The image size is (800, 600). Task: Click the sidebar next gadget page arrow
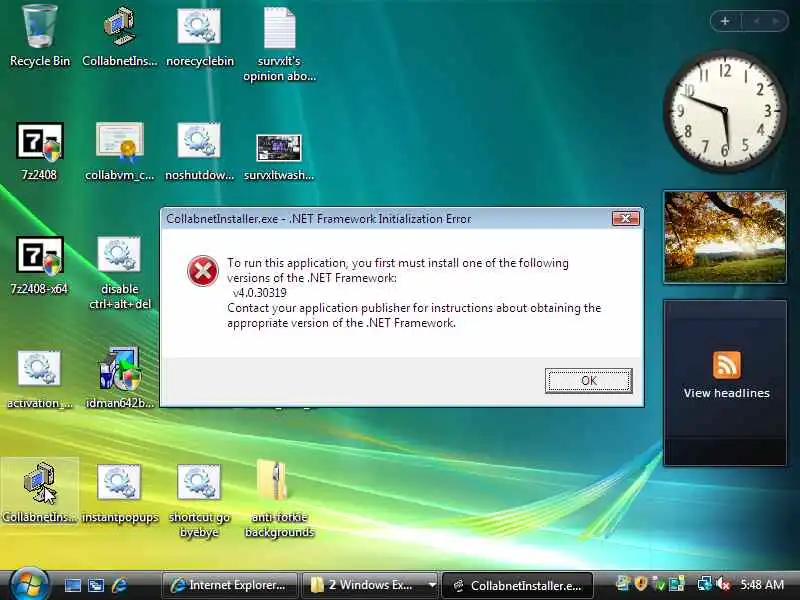(776, 21)
